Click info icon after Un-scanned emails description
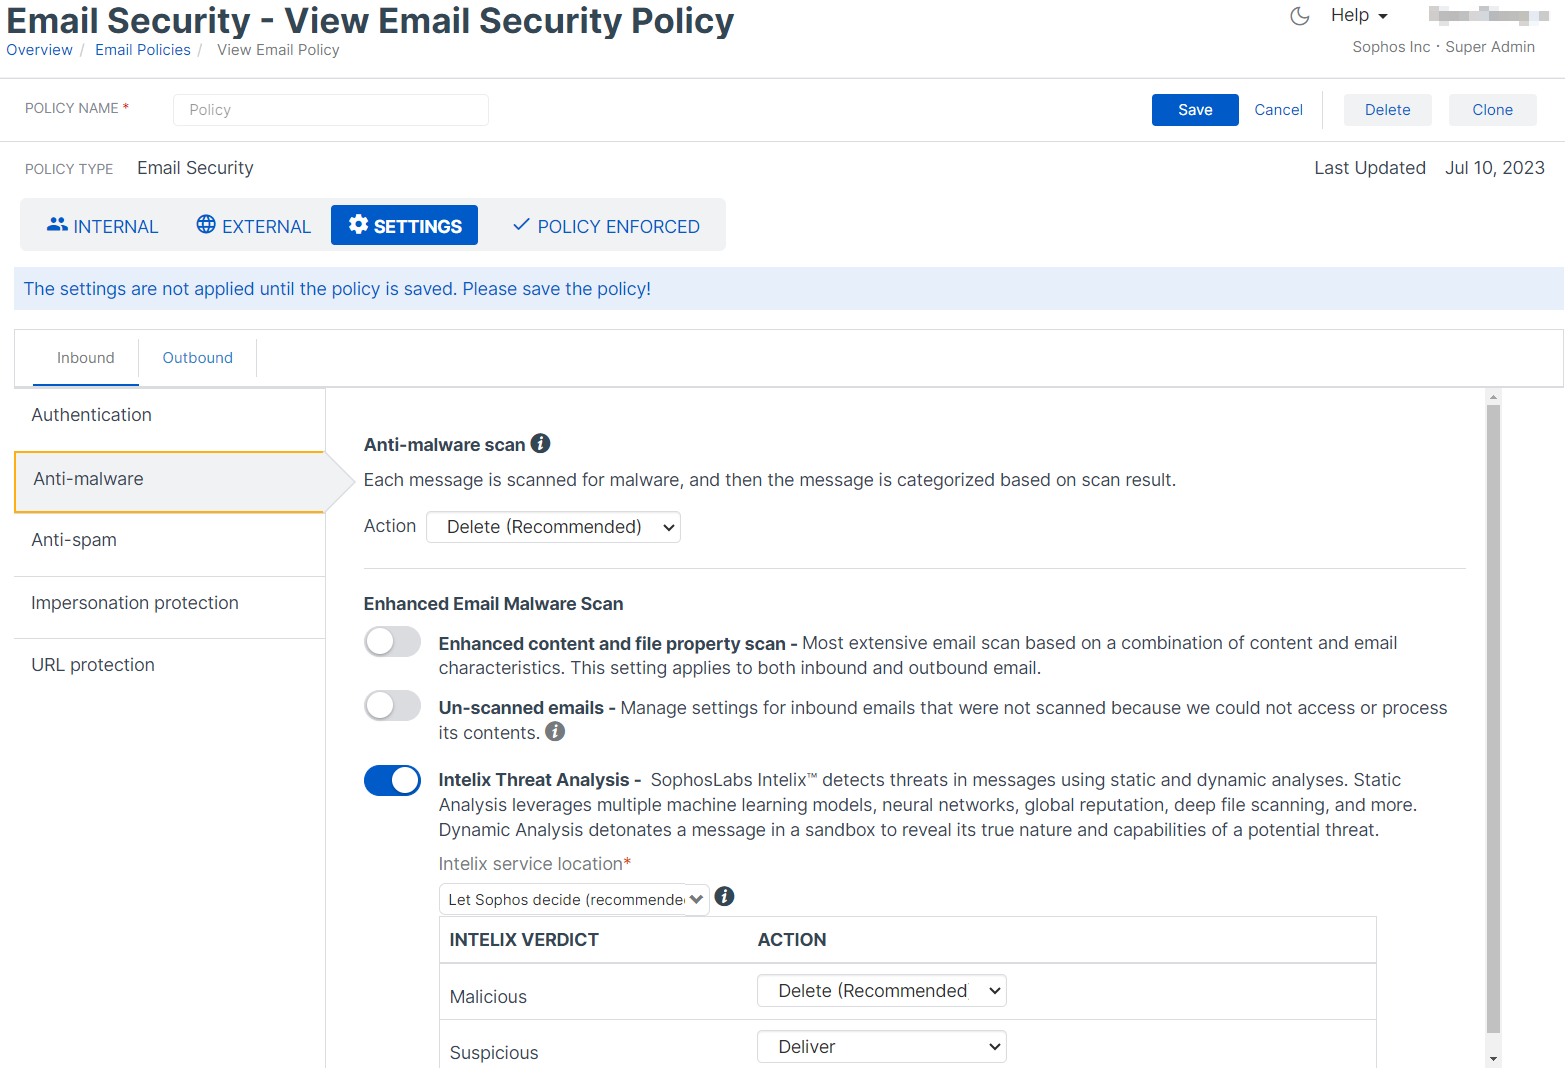Viewport: 1565px width, 1068px height. (x=555, y=732)
